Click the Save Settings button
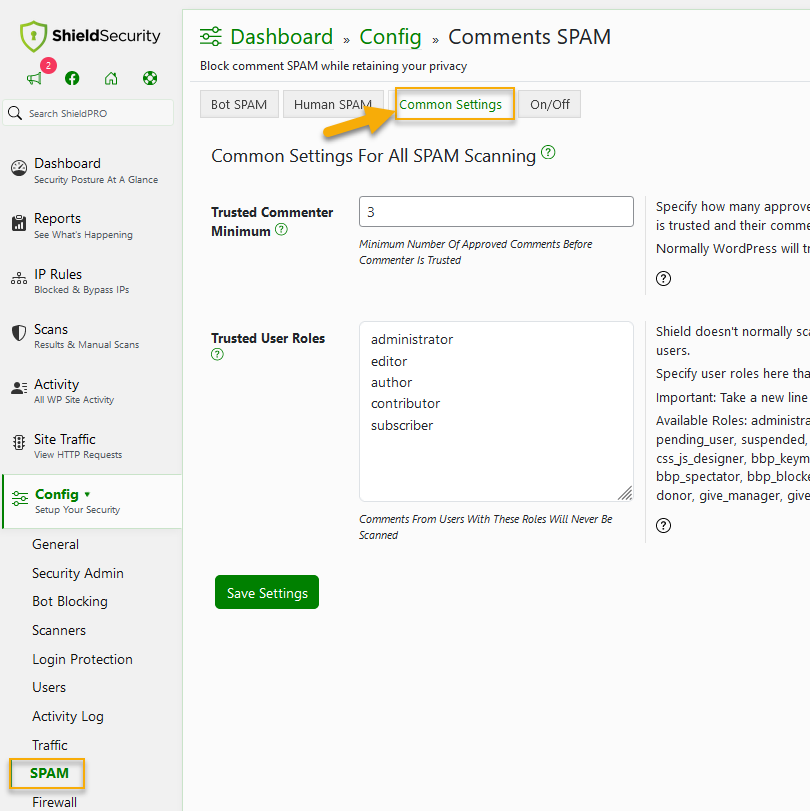810x811 pixels. coord(267,592)
